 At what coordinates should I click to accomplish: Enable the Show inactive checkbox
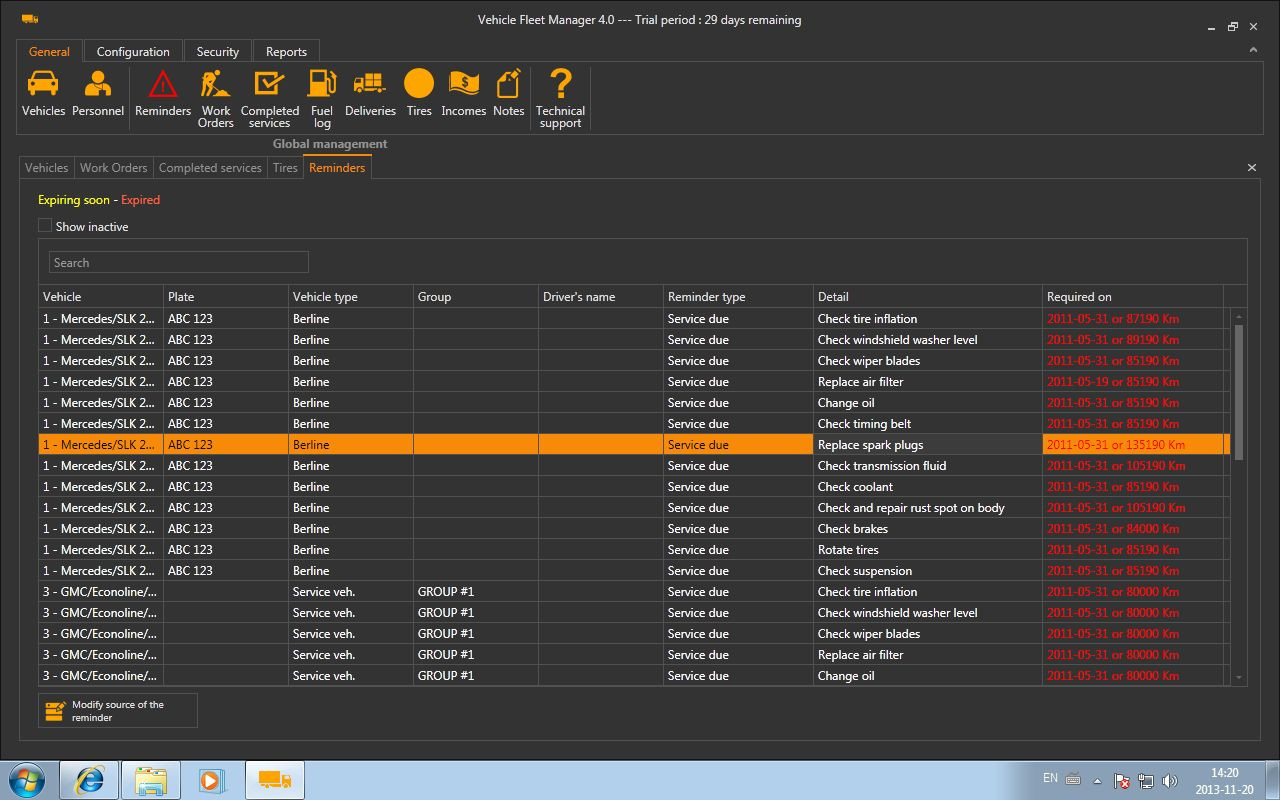pyautogui.click(x=45, y=226)
